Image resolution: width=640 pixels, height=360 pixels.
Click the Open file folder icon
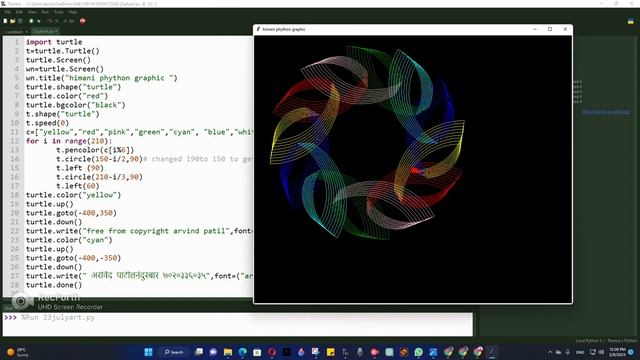point(13,21)
